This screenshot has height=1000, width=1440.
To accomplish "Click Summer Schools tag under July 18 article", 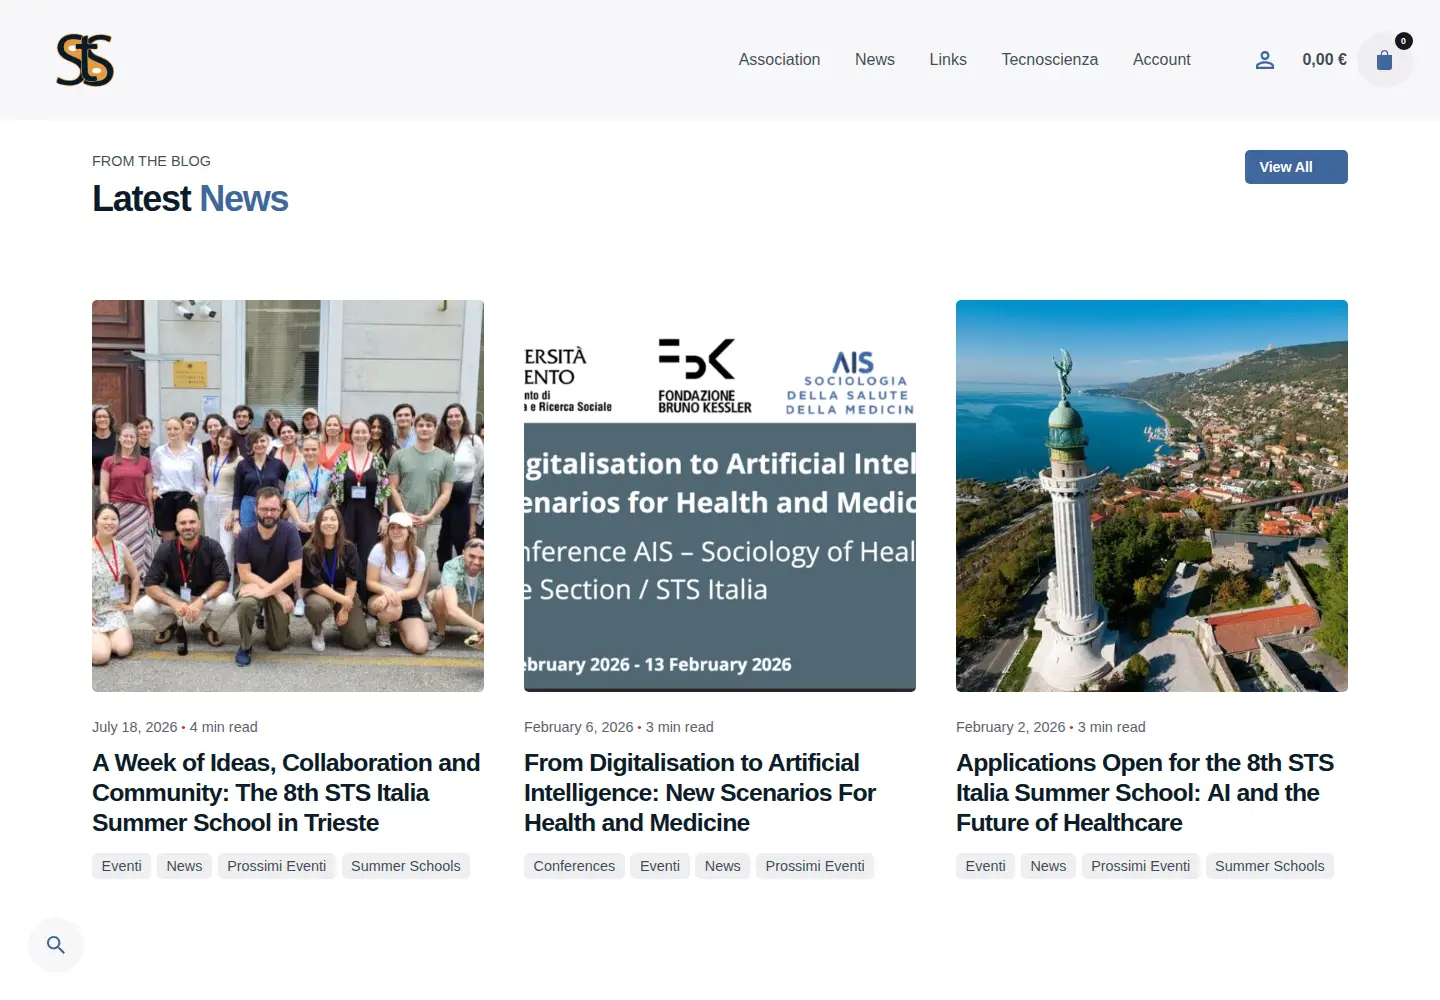I will [x=406, y=866].
